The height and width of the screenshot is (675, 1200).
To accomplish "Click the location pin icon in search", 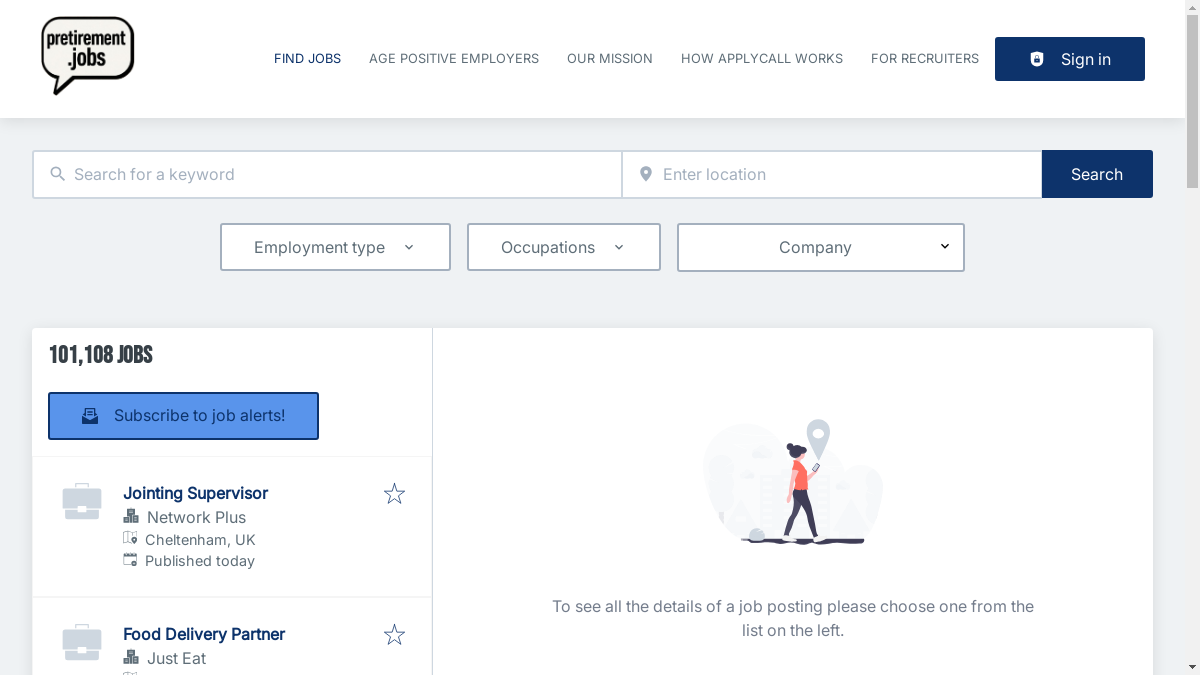I will (x=646, y=174).
